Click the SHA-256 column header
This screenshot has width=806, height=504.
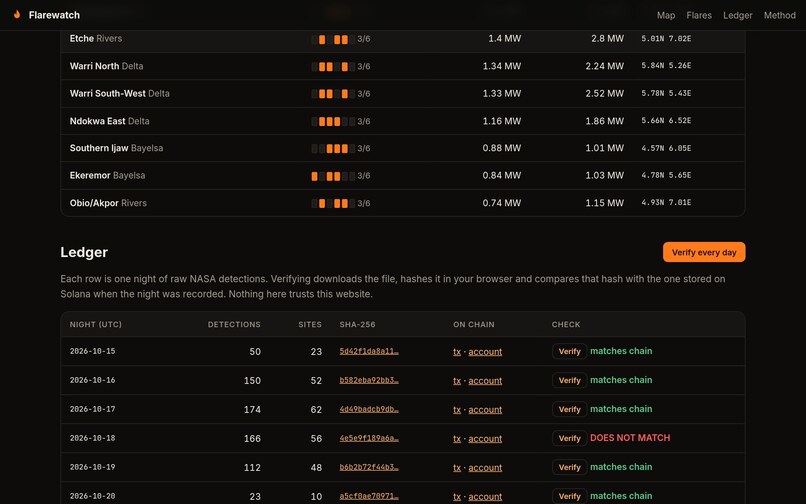tap(357, 325)
